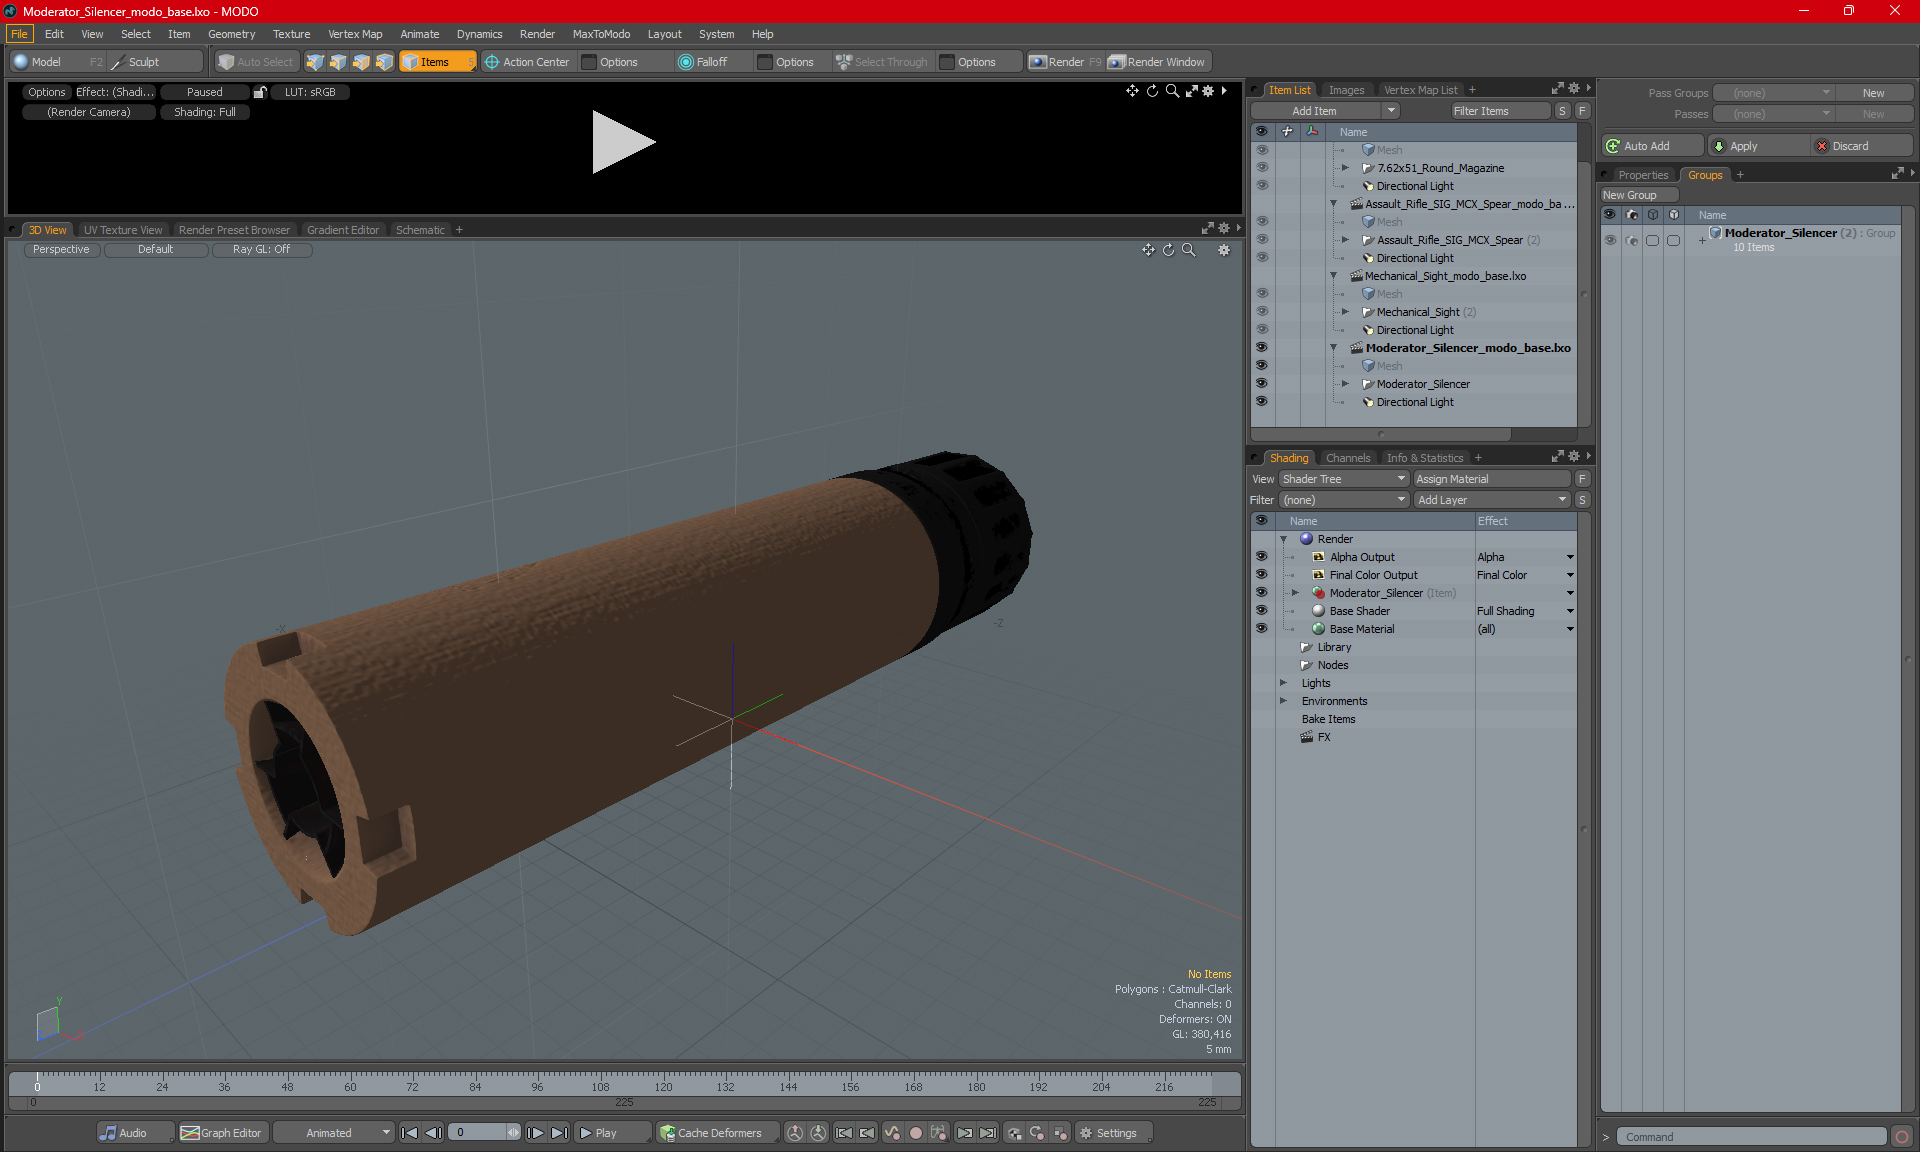The height and width of the screenshot is (1152, 1920).
Task: Click the Command input field
Action: (1752, 1137)
